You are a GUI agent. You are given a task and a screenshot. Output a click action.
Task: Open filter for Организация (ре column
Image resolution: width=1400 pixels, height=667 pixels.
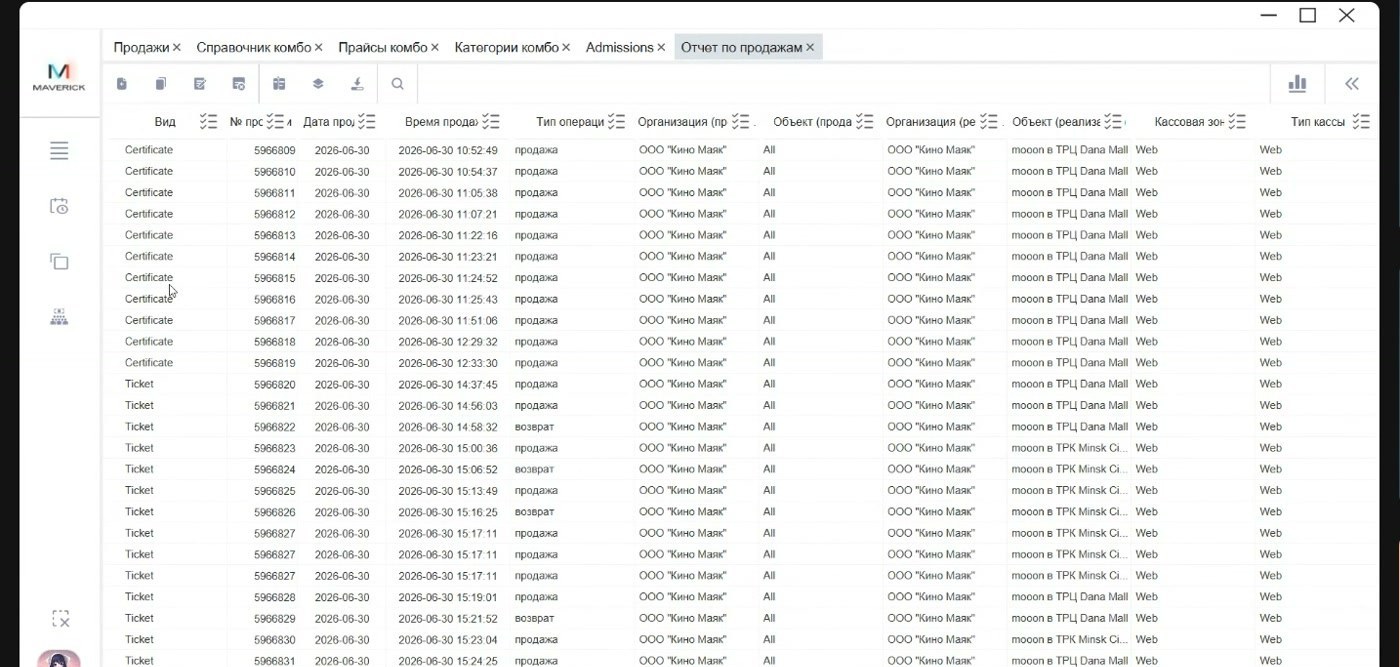989,122
